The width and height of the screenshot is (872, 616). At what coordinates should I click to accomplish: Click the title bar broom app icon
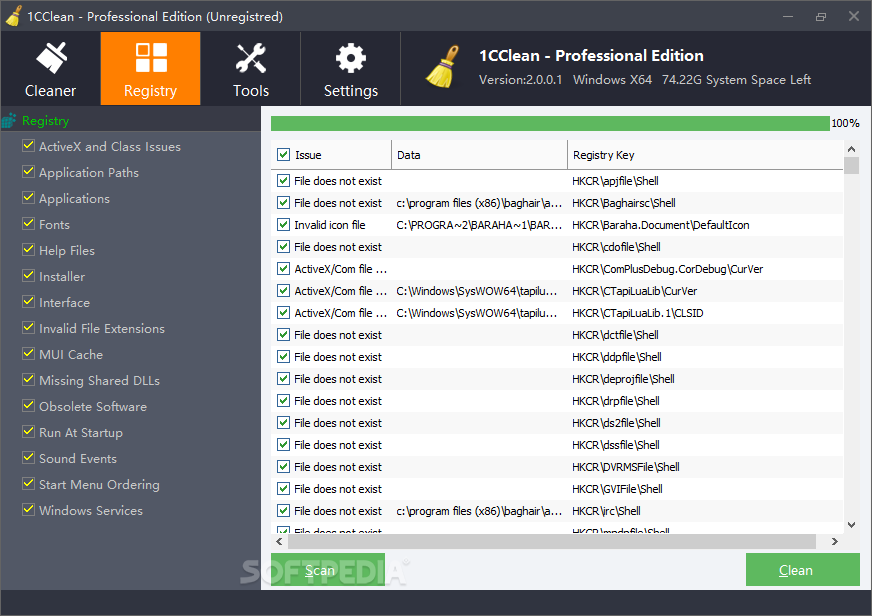[13, 16]
